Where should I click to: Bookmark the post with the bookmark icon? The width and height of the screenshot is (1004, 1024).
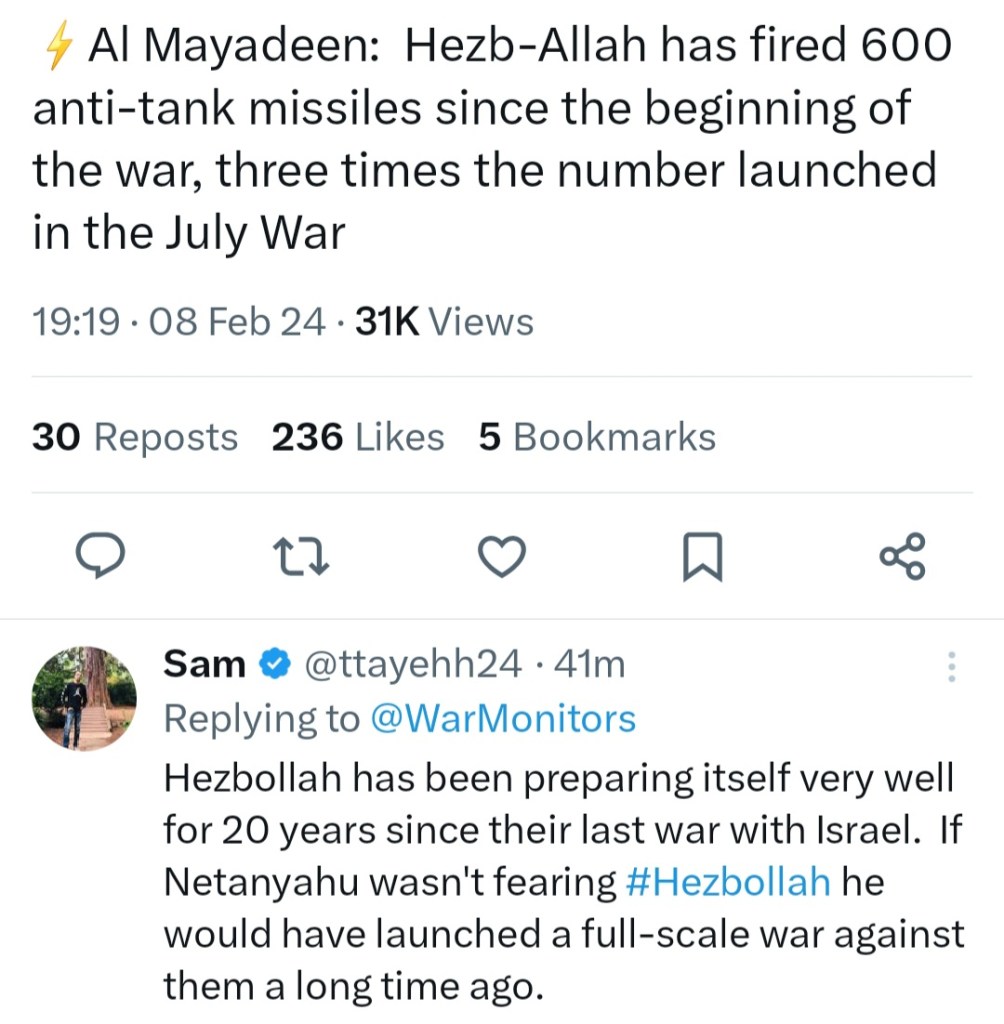point(701,556)
